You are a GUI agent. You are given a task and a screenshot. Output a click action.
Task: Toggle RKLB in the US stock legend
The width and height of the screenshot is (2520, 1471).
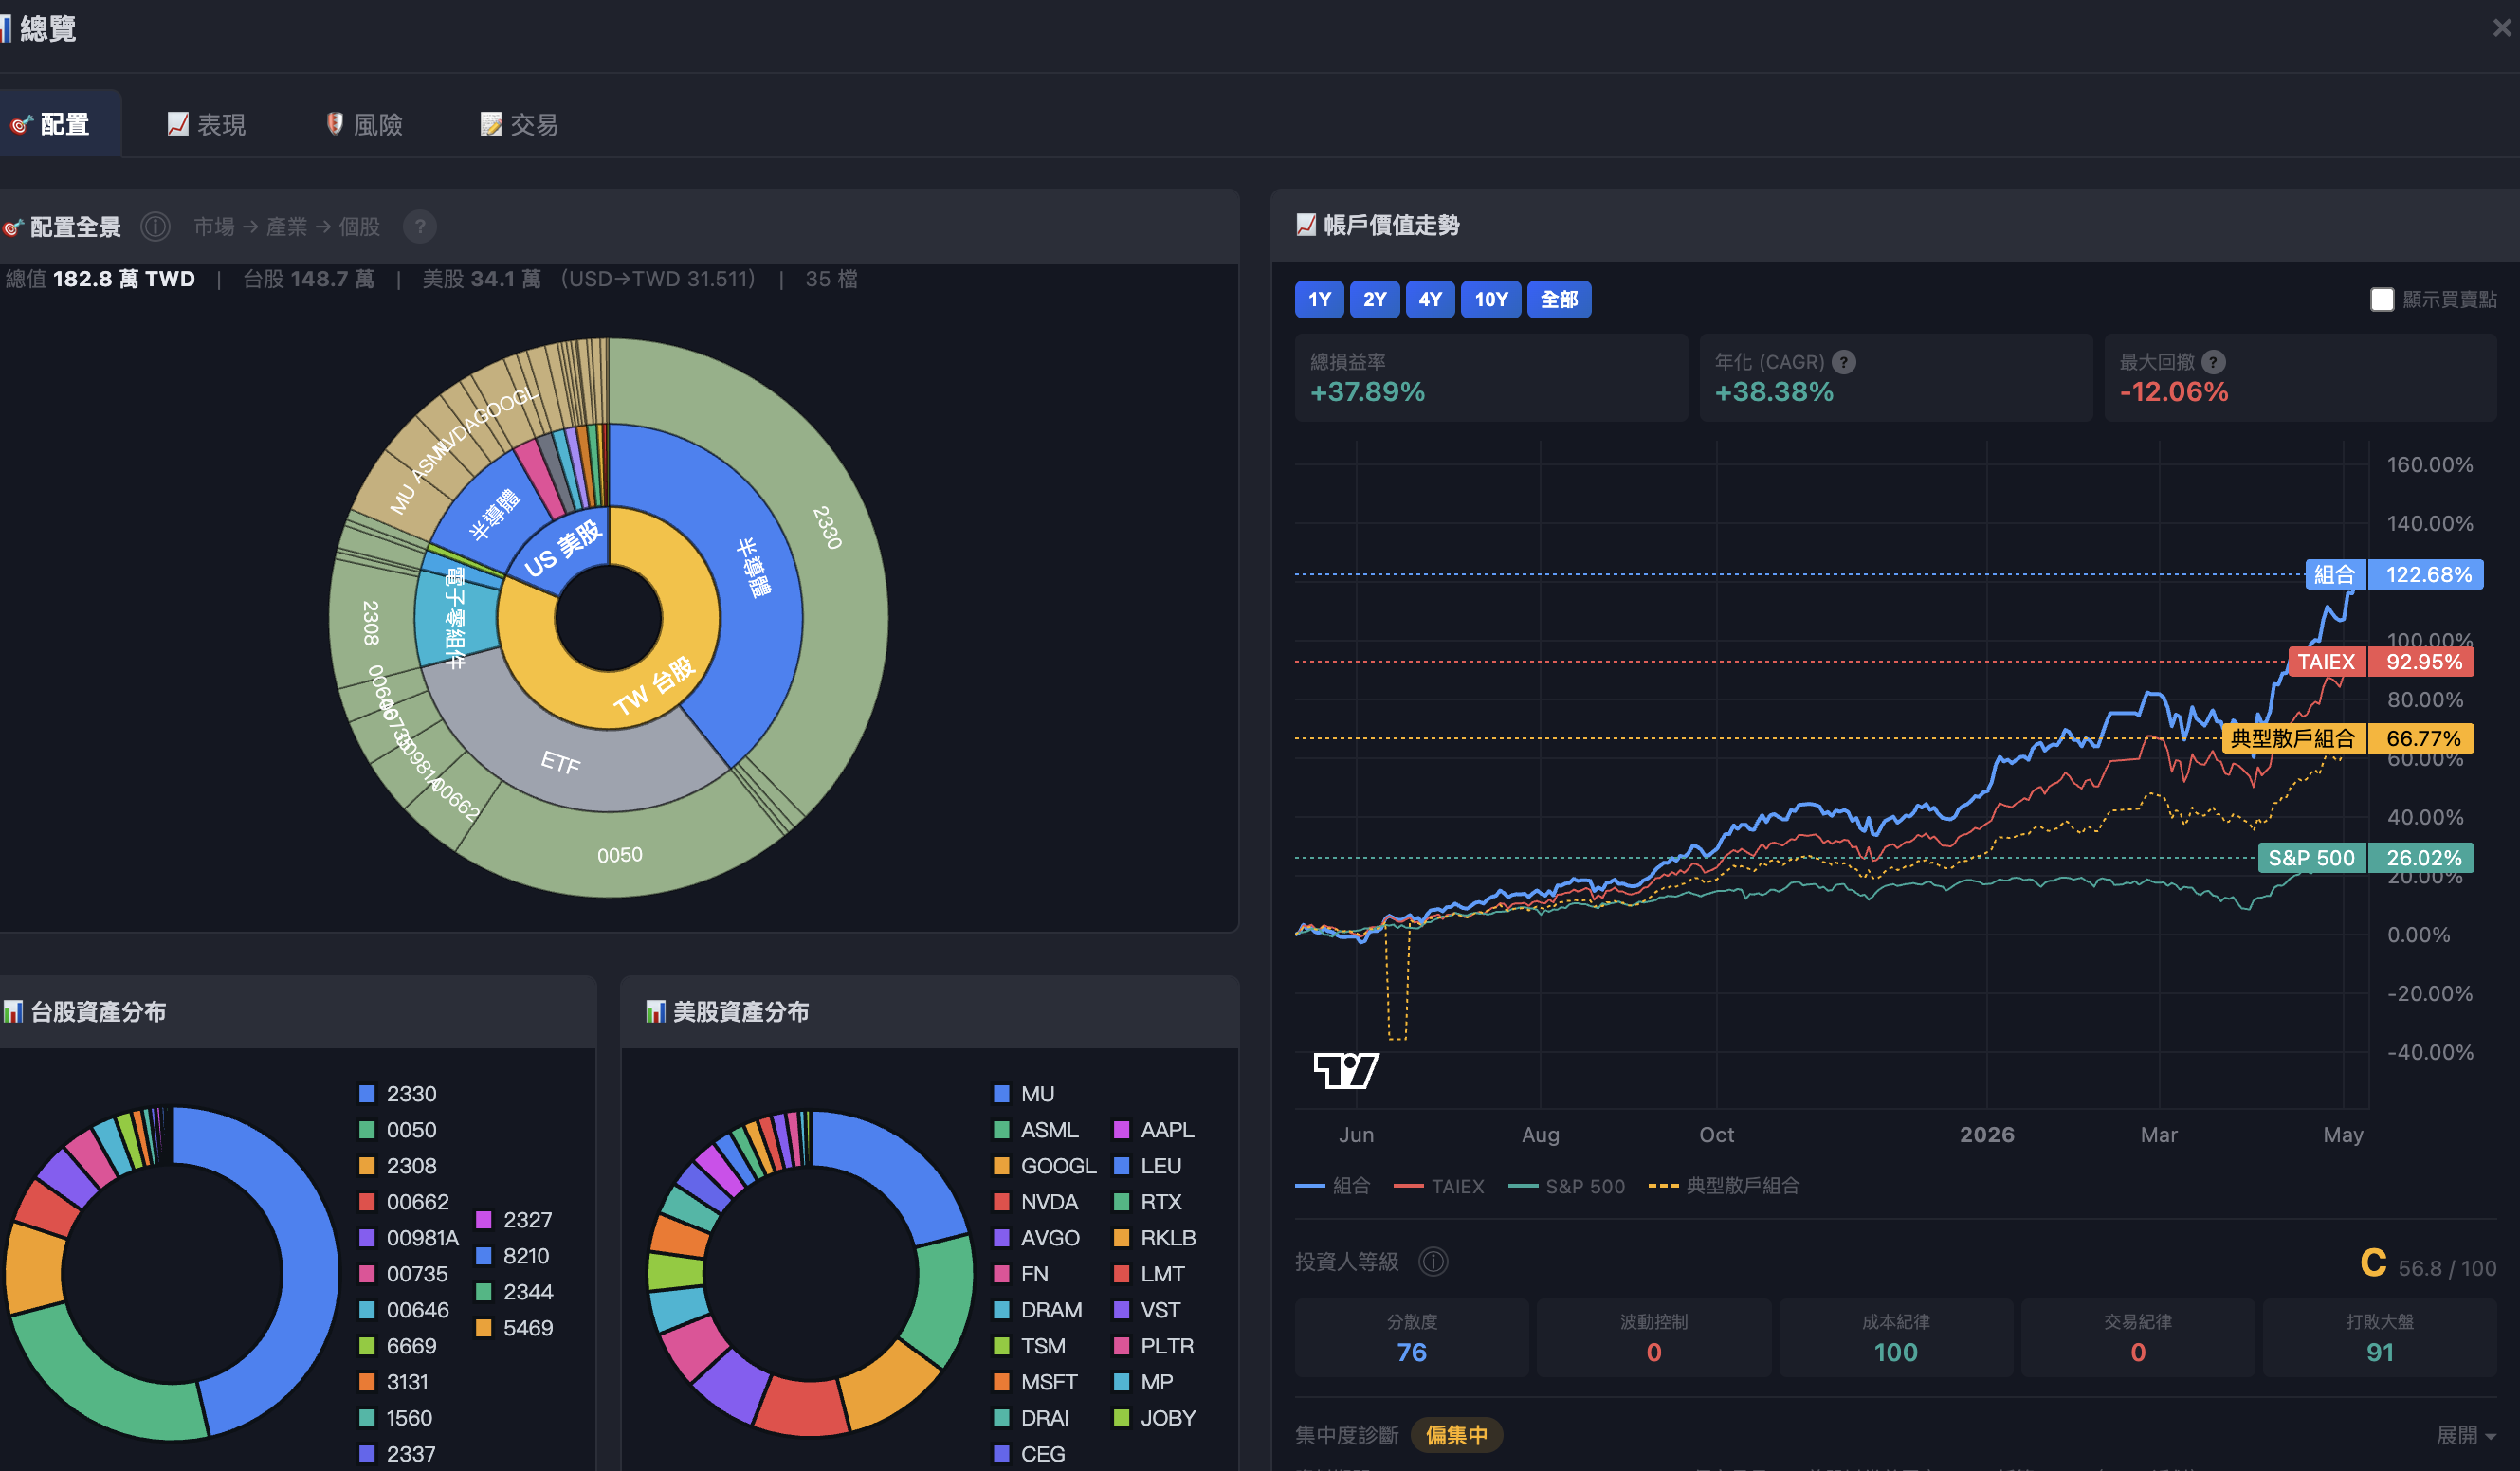point(1155,1238)
